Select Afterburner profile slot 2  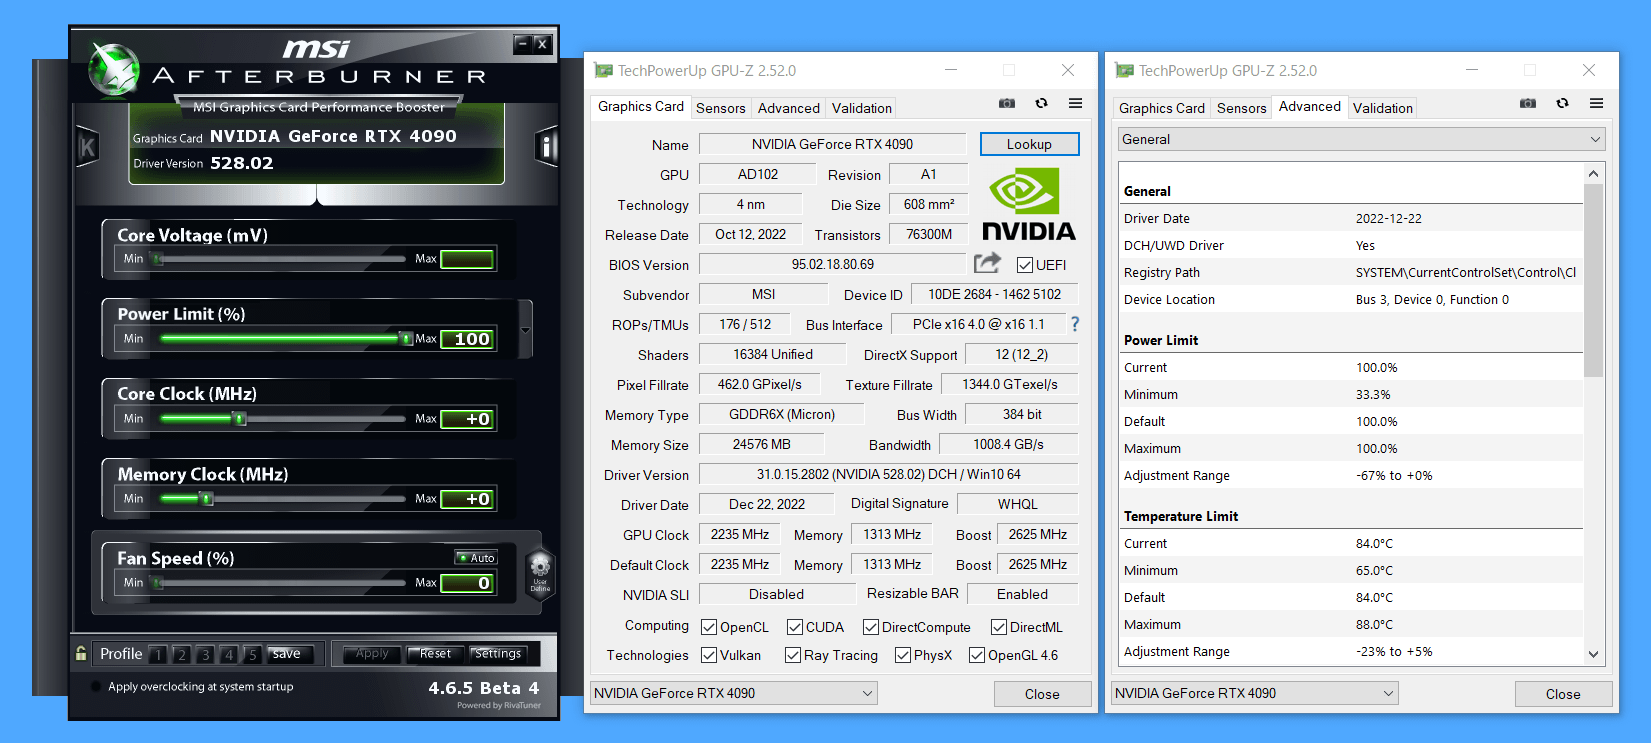[x=181, y=654]
